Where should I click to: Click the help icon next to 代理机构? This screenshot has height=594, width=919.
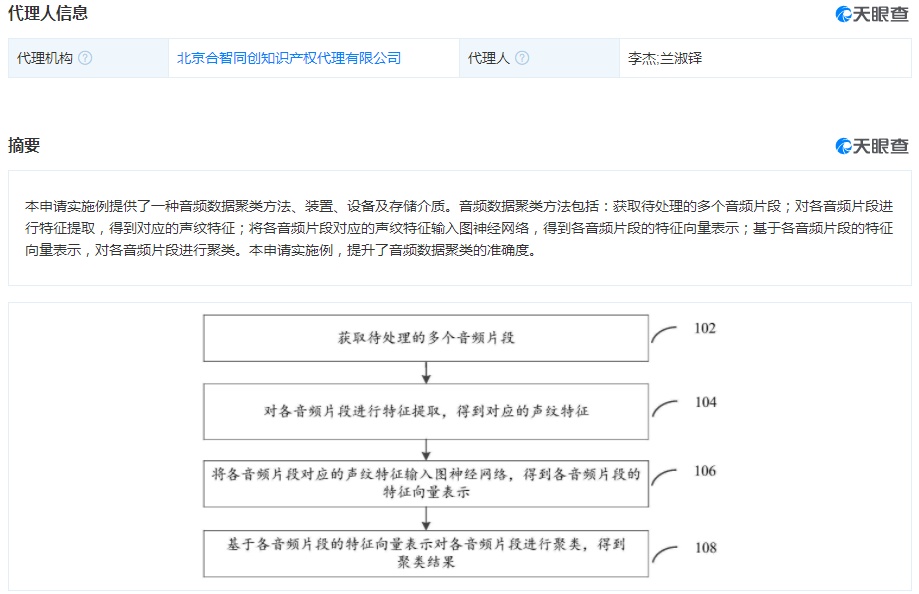(x=85, y=58)
